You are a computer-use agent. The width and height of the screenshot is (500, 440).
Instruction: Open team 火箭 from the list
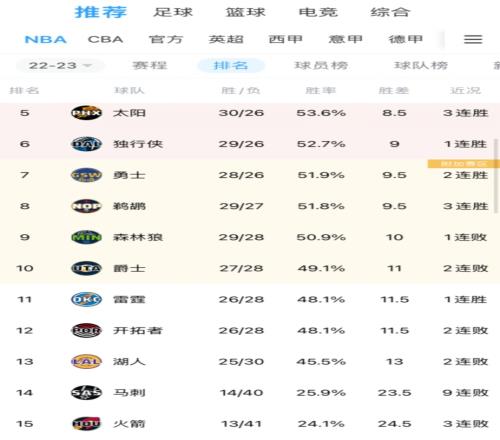click(129, 424)
